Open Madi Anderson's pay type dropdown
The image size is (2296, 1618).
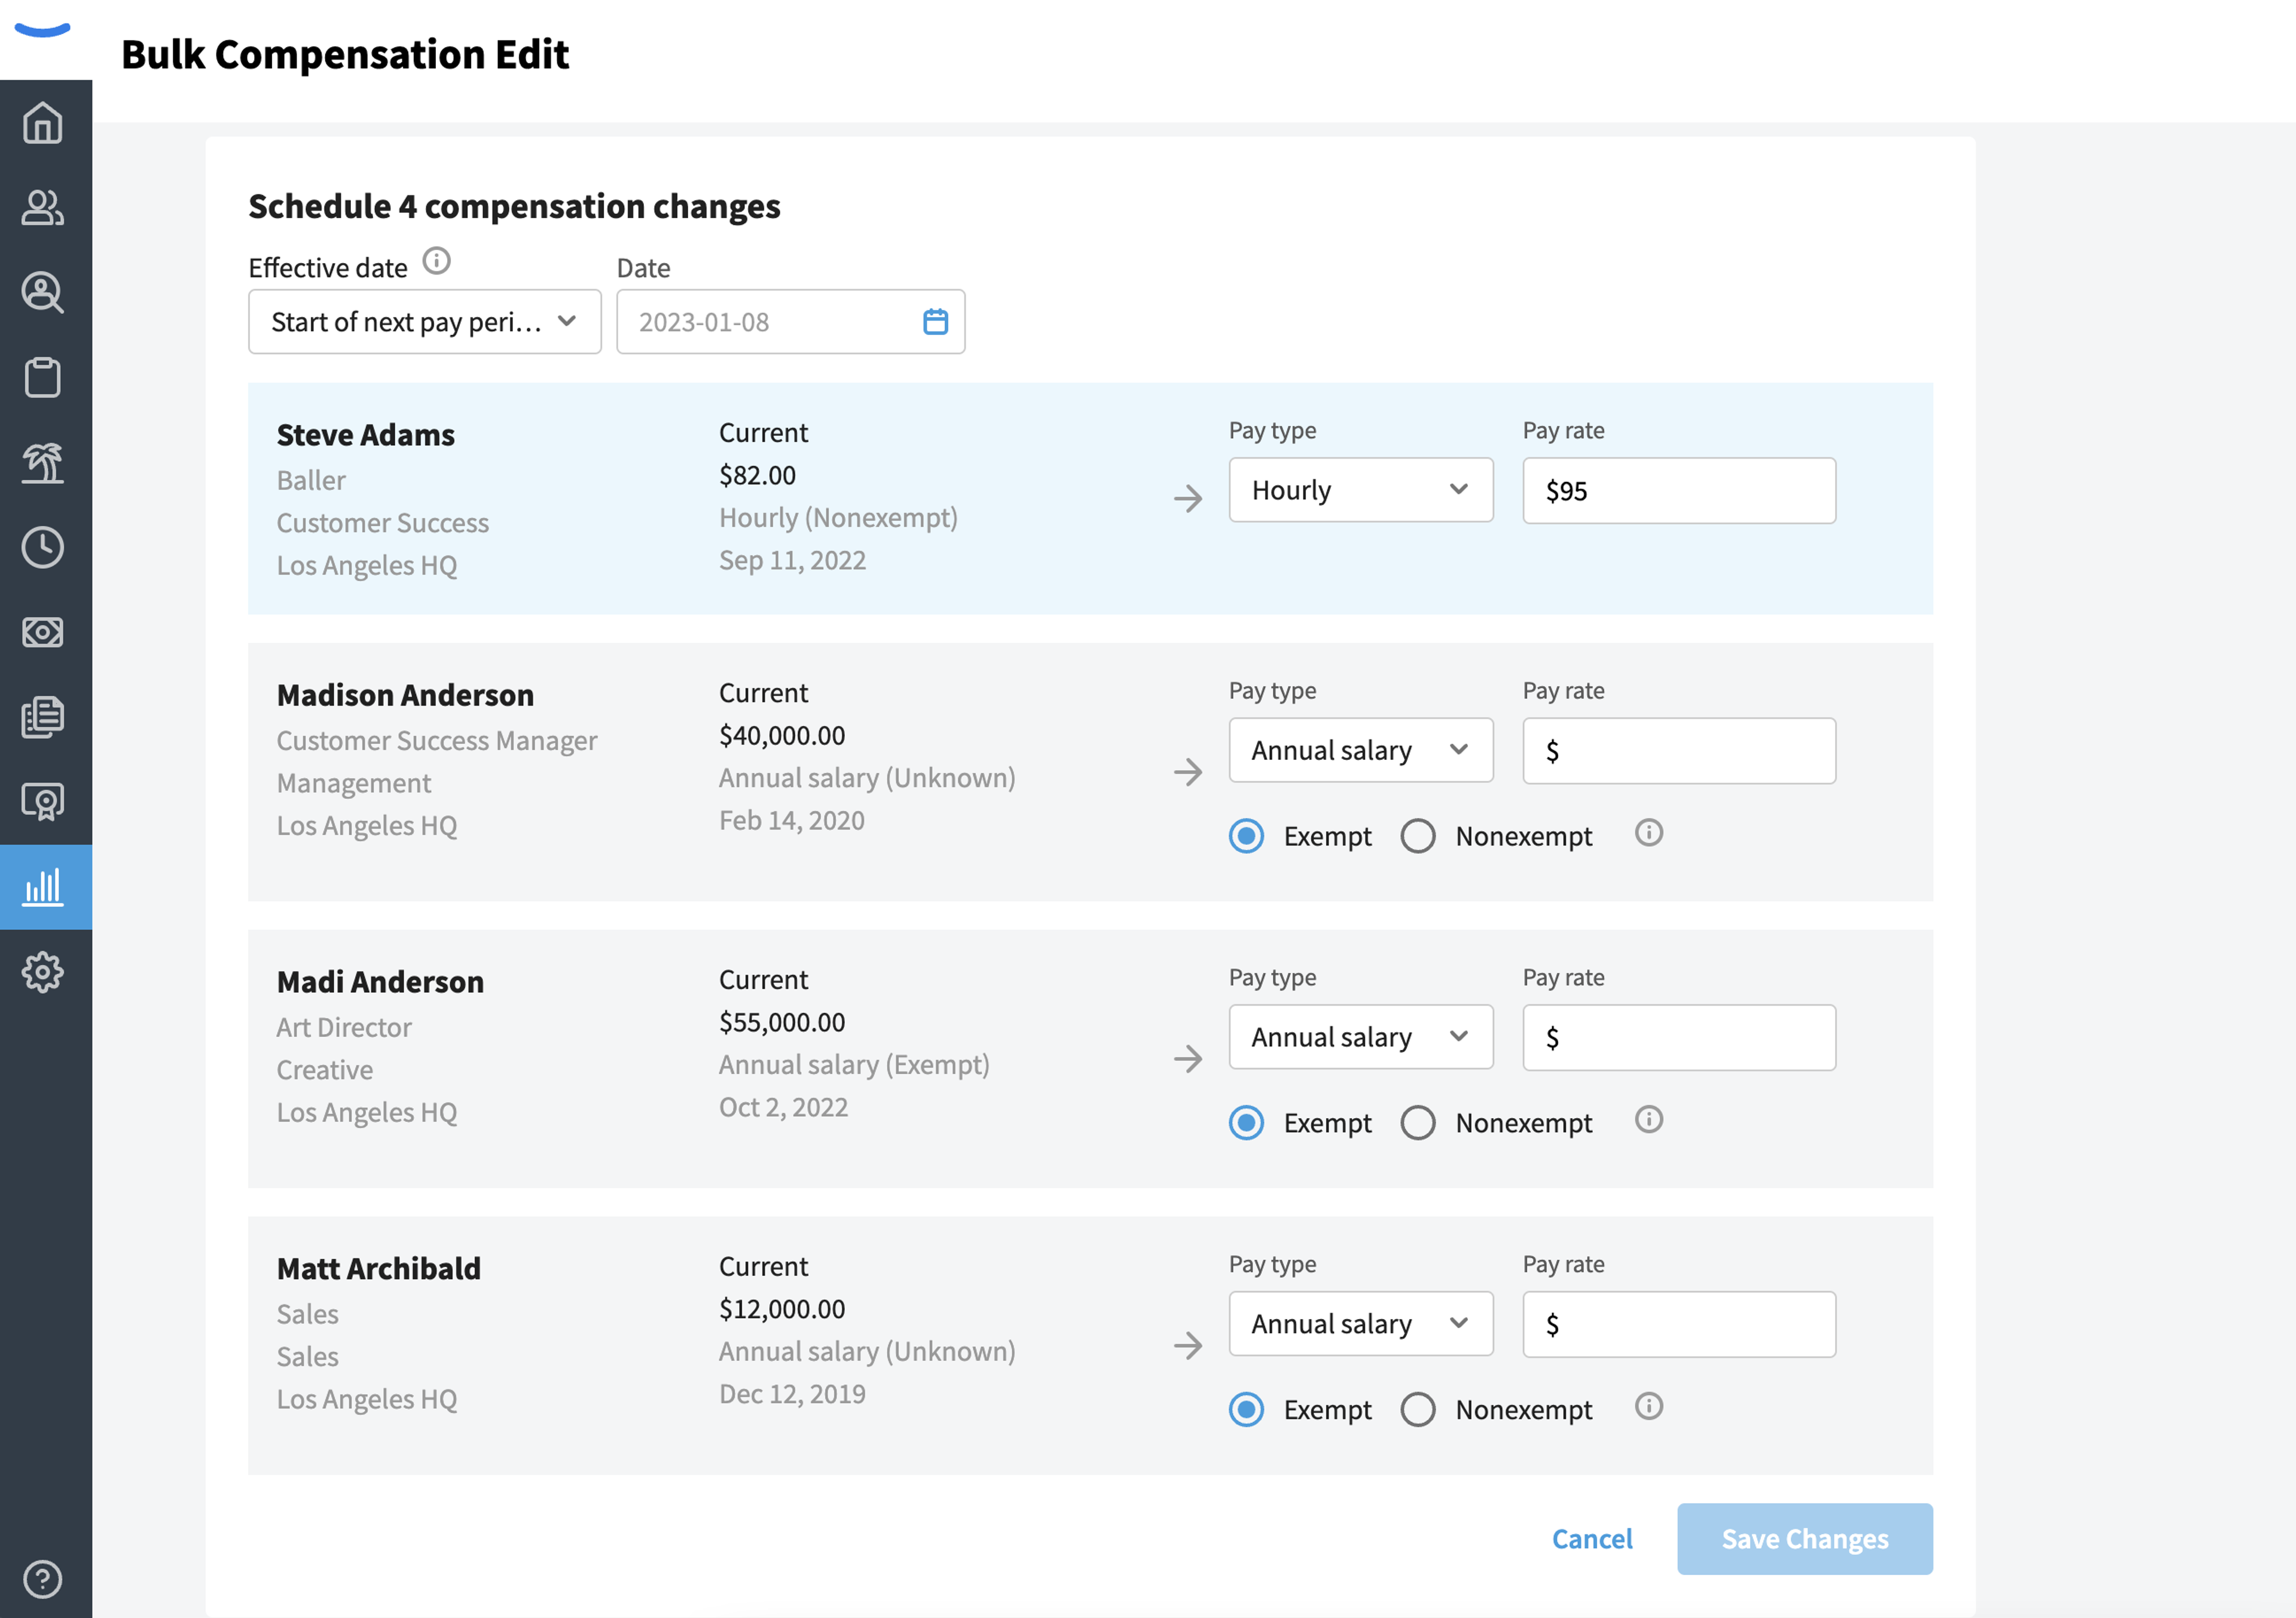click(1361, 1037)
